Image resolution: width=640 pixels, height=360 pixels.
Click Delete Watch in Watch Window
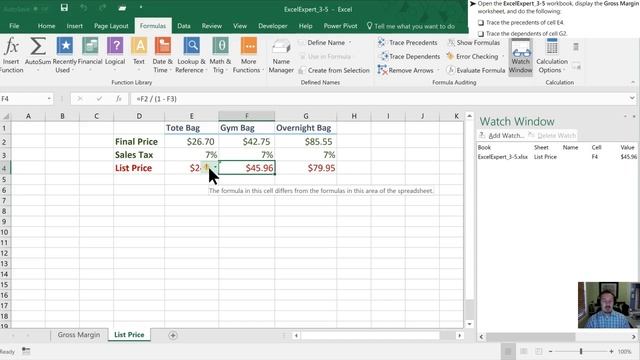click(552, 136)
